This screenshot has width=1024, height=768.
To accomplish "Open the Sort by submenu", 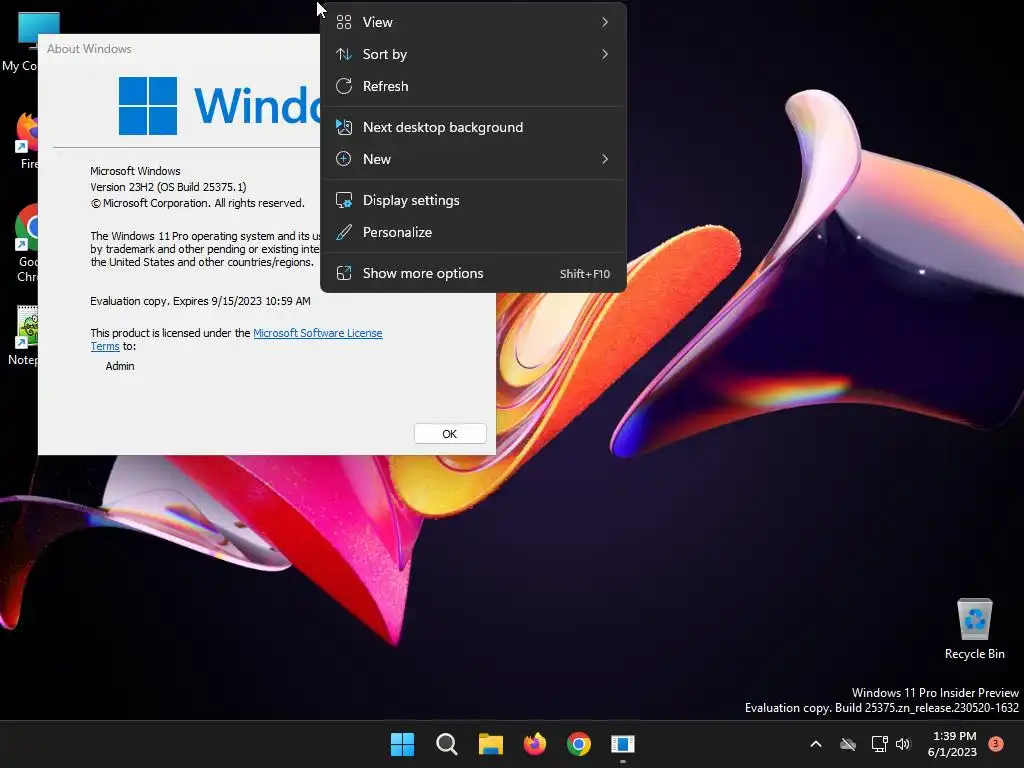I will pos(473,54).
